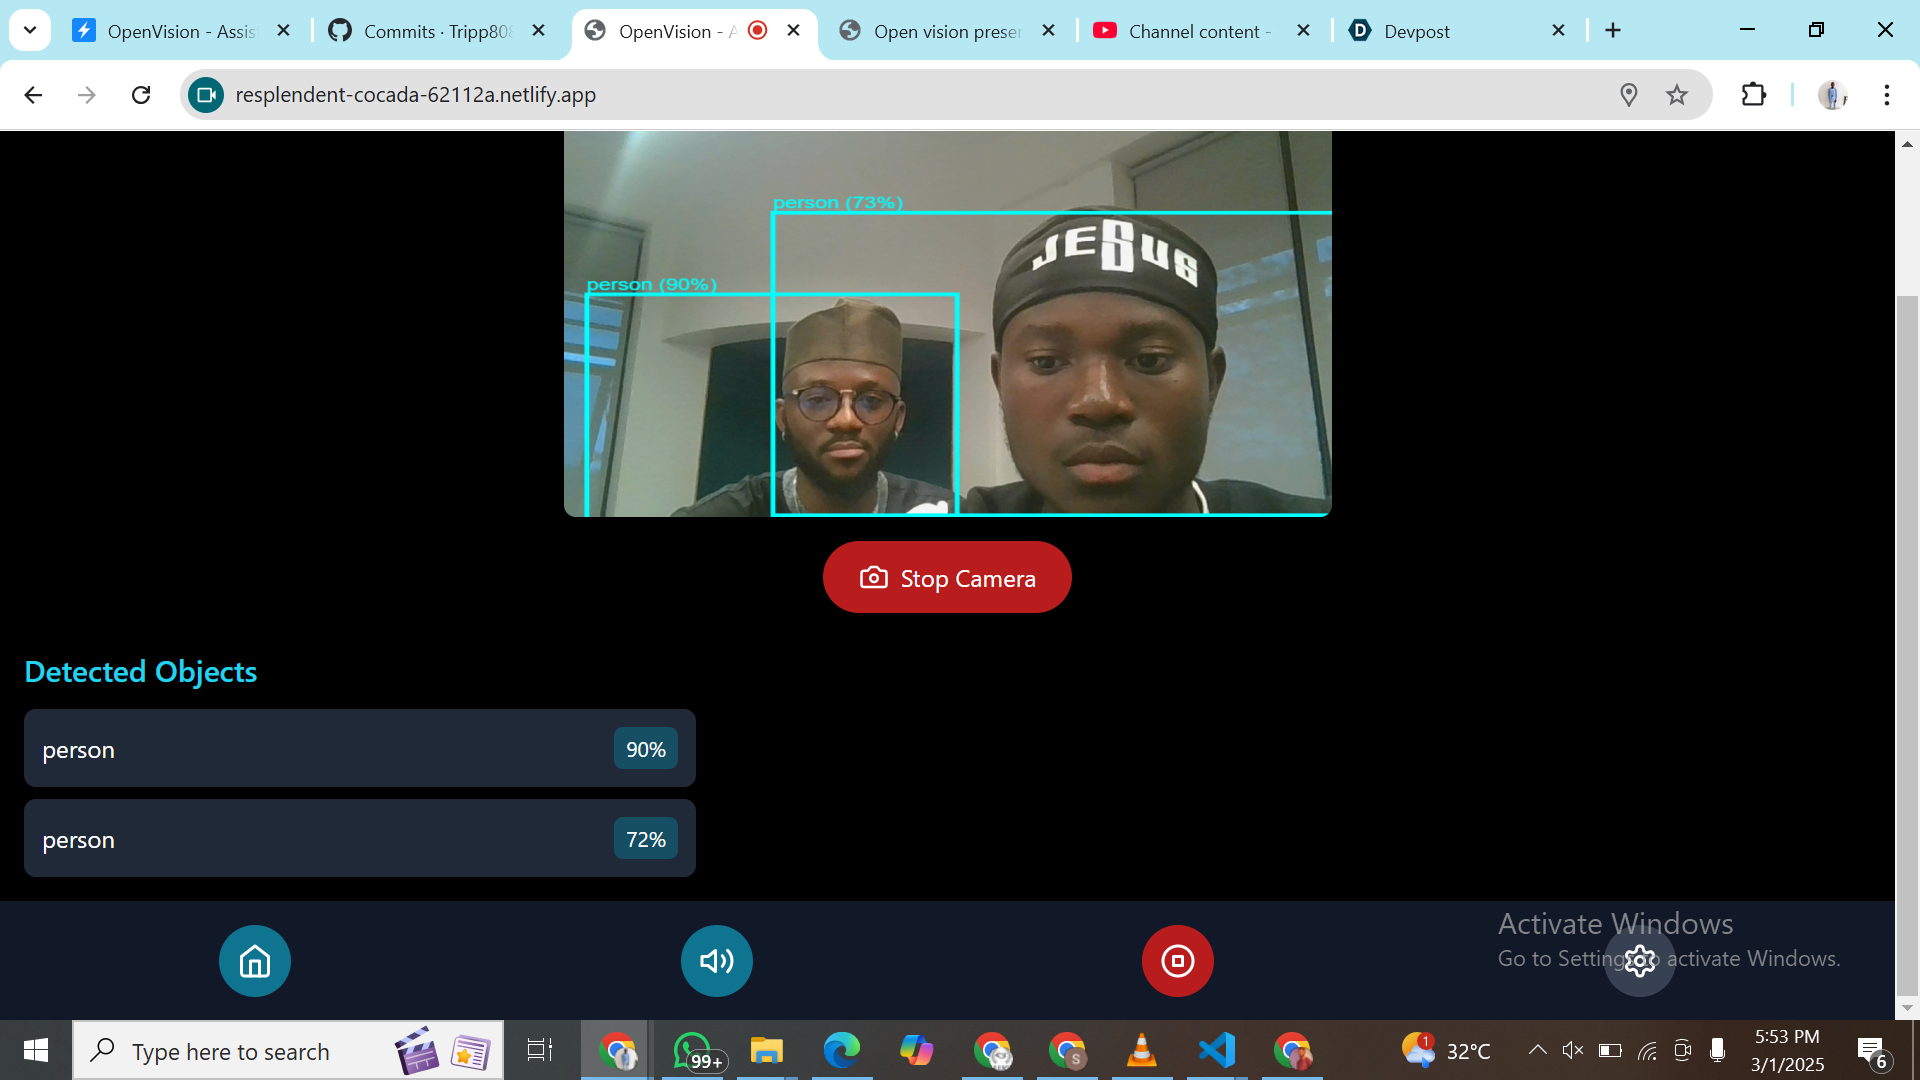Open the settings gear icon

pyautogui.click(x=1639, y=961)
